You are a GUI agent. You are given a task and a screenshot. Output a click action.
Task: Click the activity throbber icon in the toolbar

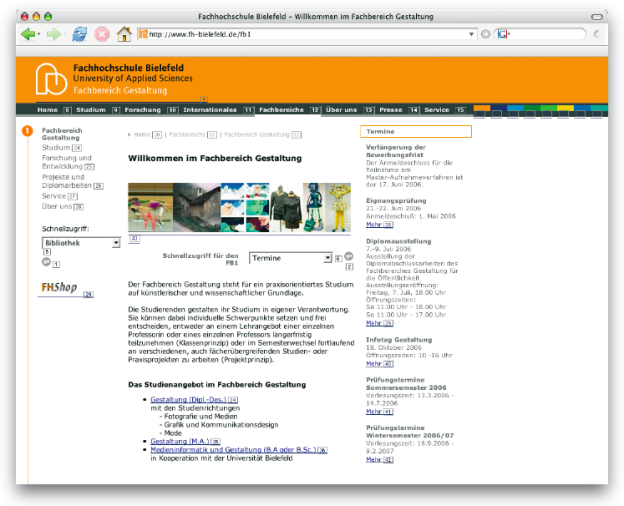click(596, 34)
